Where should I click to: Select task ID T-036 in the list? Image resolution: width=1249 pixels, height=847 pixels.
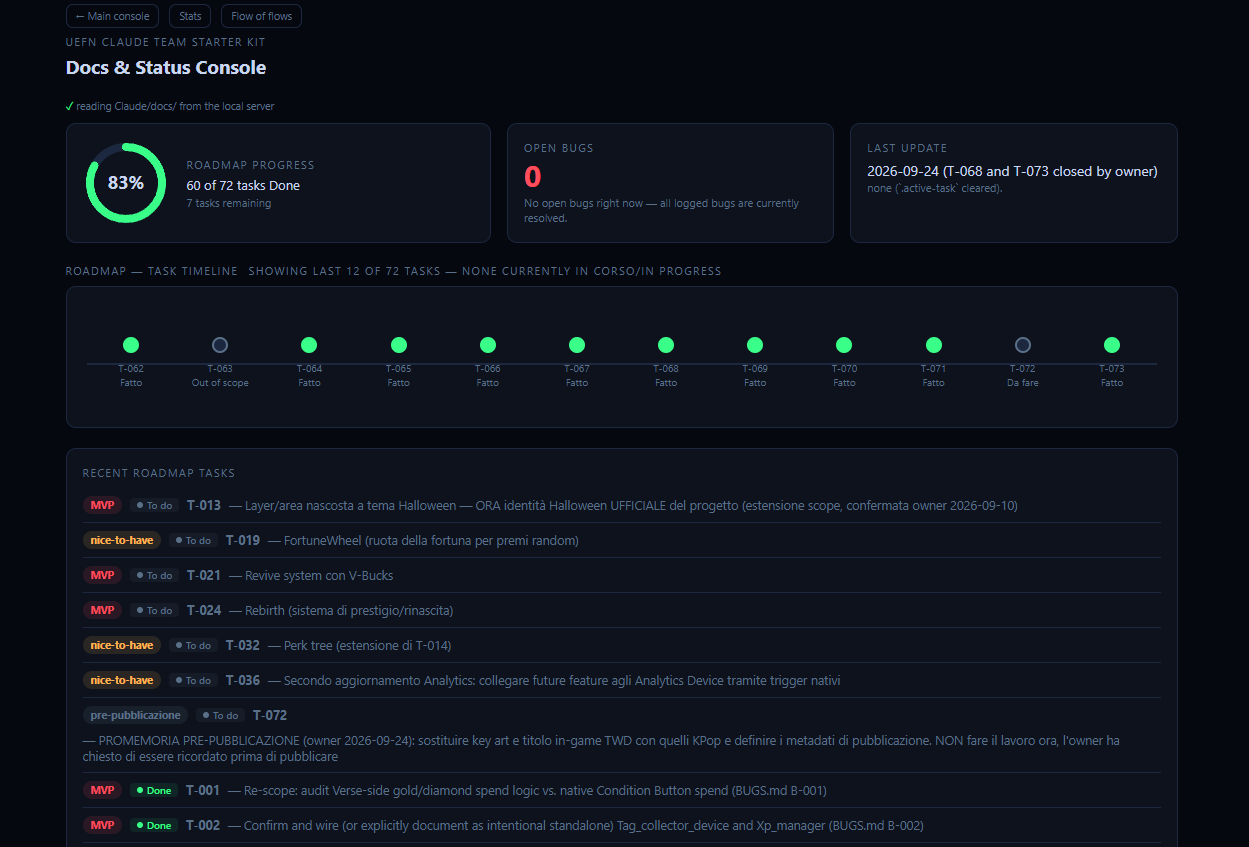click(x=243, y=680)
